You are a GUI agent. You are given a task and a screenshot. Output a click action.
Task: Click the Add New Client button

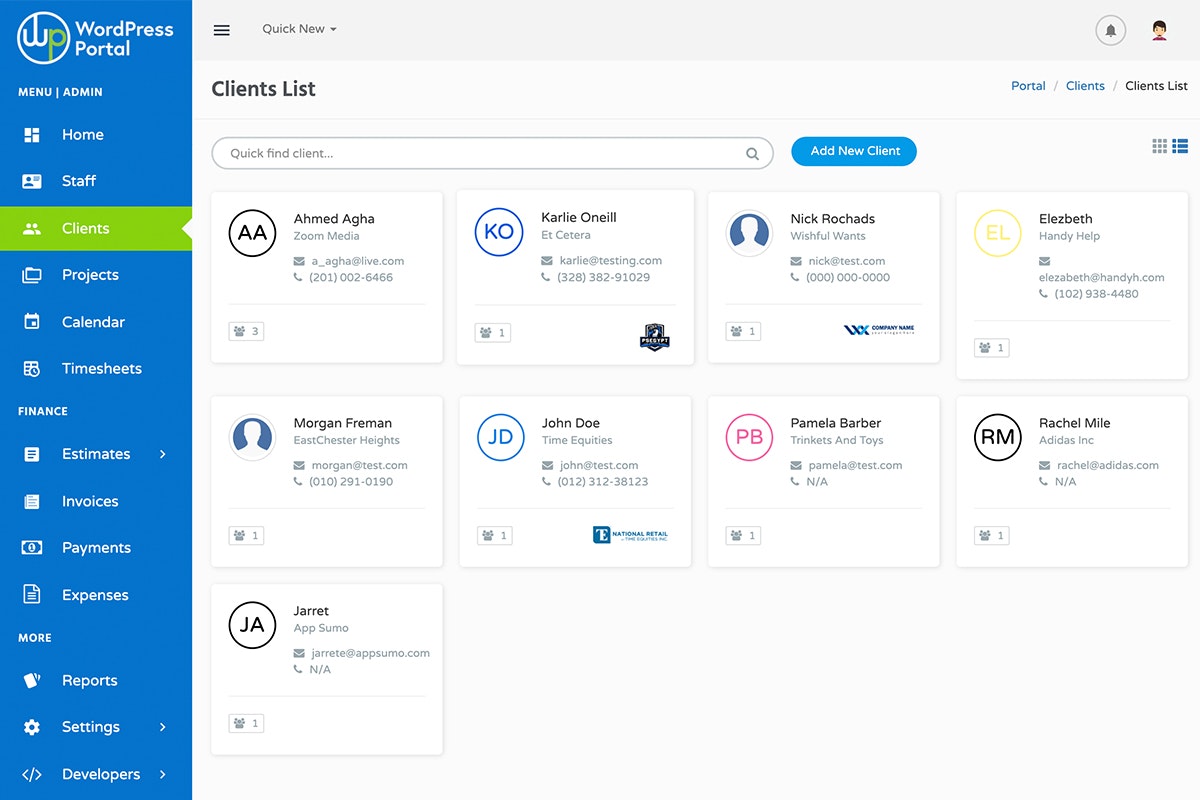[x=854, y=151]
